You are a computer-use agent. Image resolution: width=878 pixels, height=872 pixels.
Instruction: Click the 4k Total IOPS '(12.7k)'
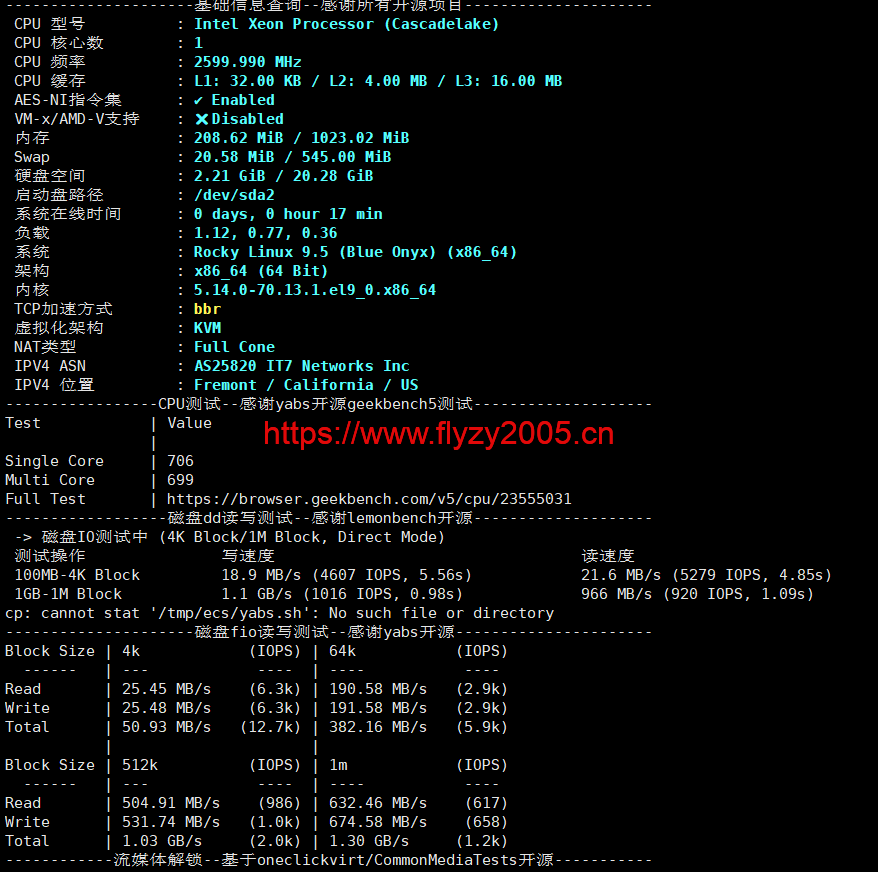(x=270, y=727)
